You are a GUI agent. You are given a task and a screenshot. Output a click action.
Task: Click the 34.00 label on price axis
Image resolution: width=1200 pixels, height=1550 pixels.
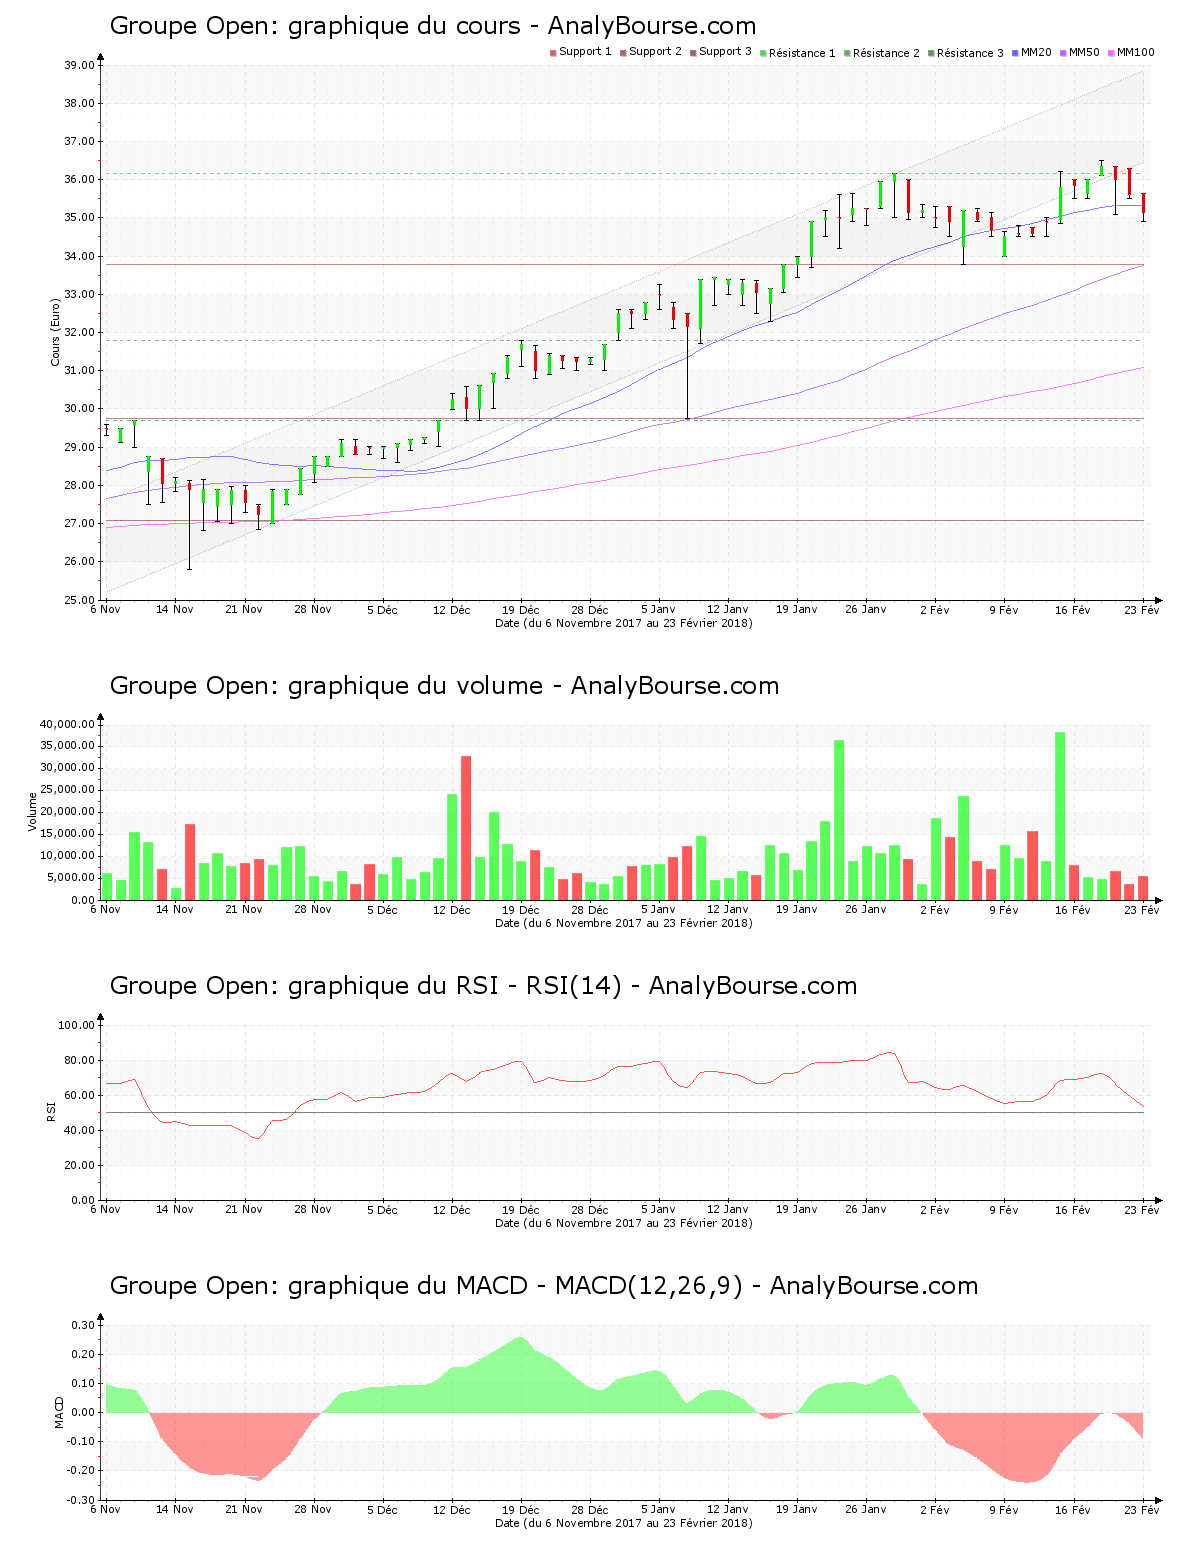pos(80,256)
